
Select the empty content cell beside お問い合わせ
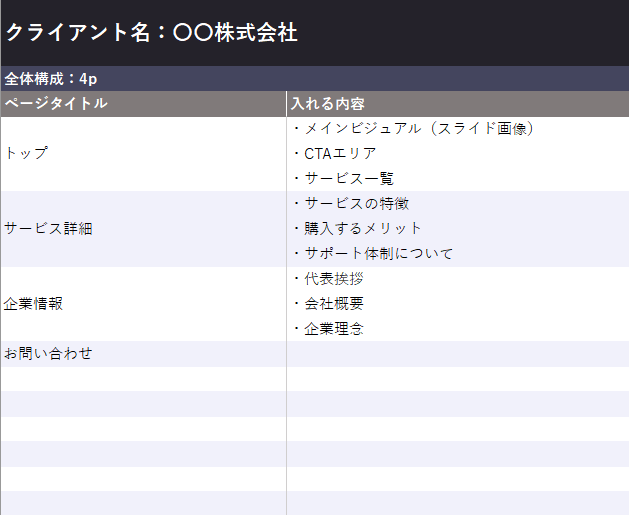pyautogui.click(x=457, y=353)
